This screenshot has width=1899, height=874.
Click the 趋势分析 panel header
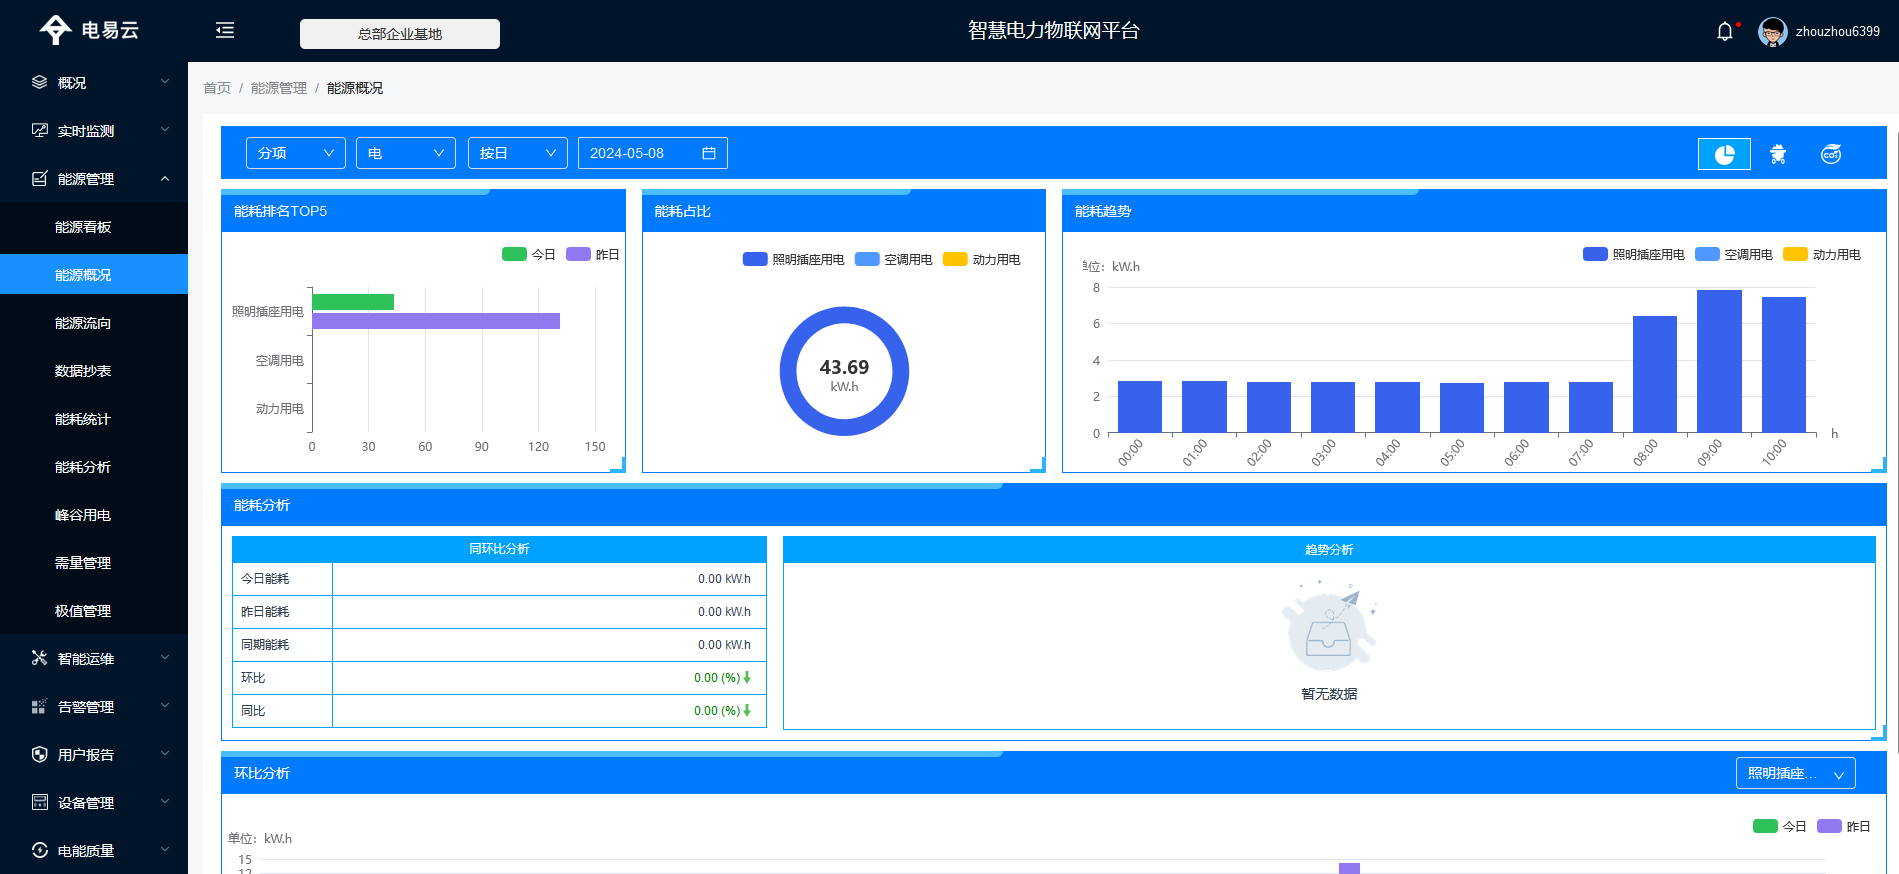[x=1329, y=550]
